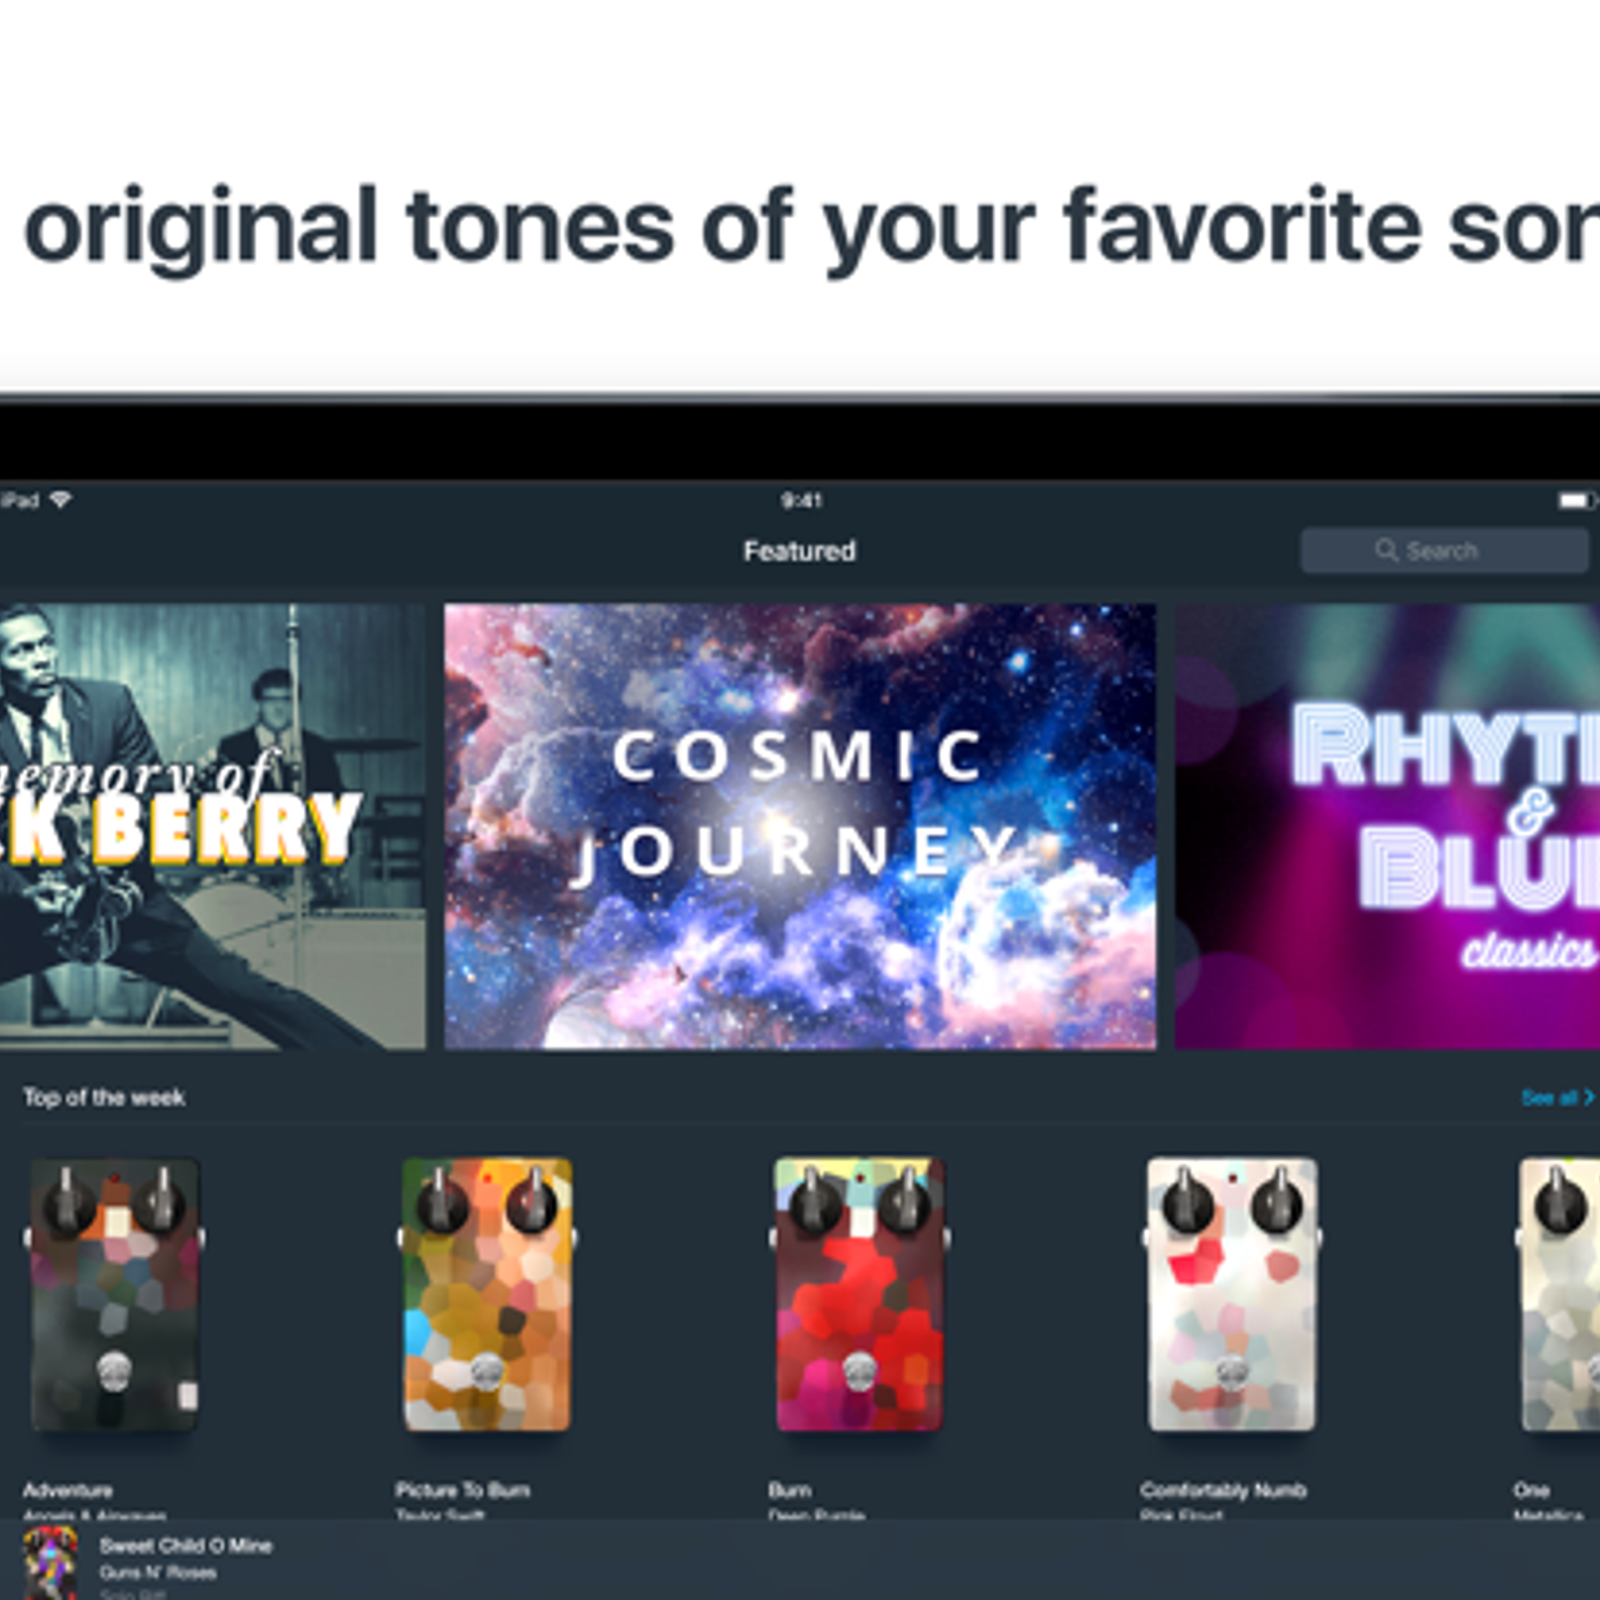The width and height of the screenshot is (1600, 1600).
Task: Click the 9:41 clock in status bar
Action: (801, 500)
